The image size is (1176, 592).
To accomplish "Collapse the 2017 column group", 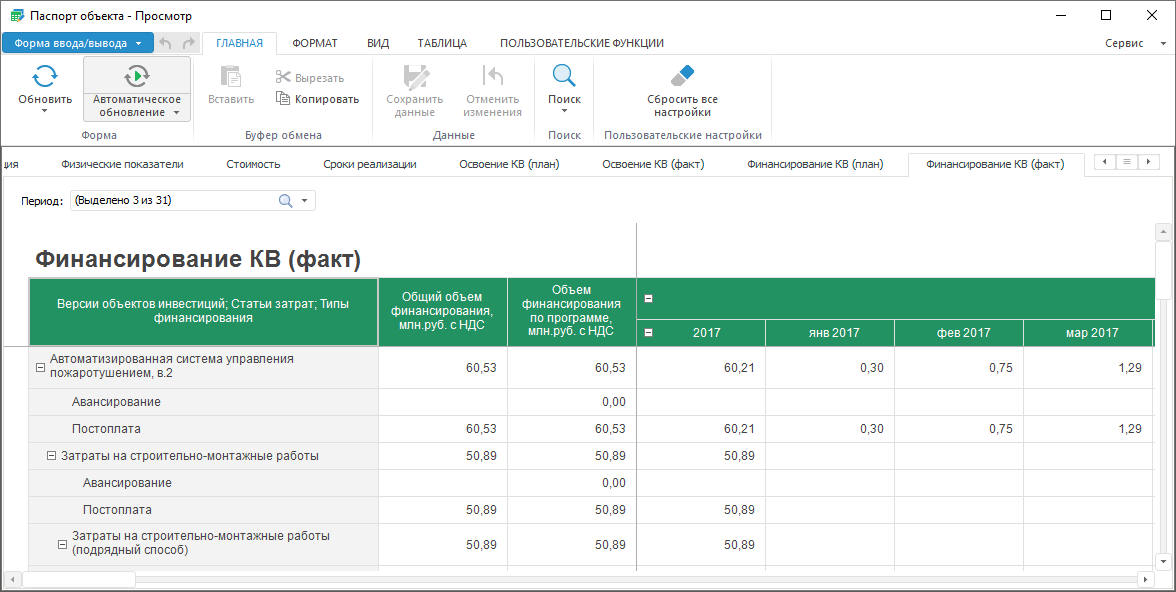I will (648, 333).
